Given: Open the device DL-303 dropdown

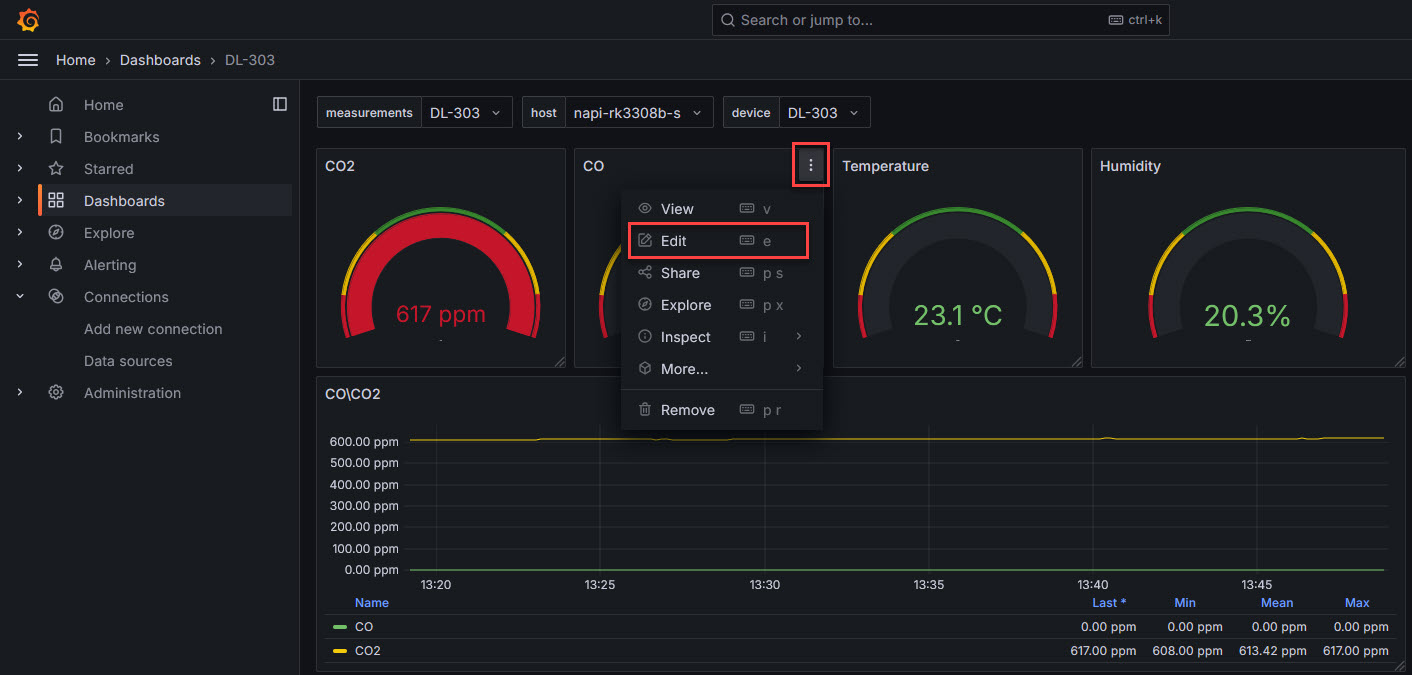Looking at the screenshot, I should tap(824, 112).
